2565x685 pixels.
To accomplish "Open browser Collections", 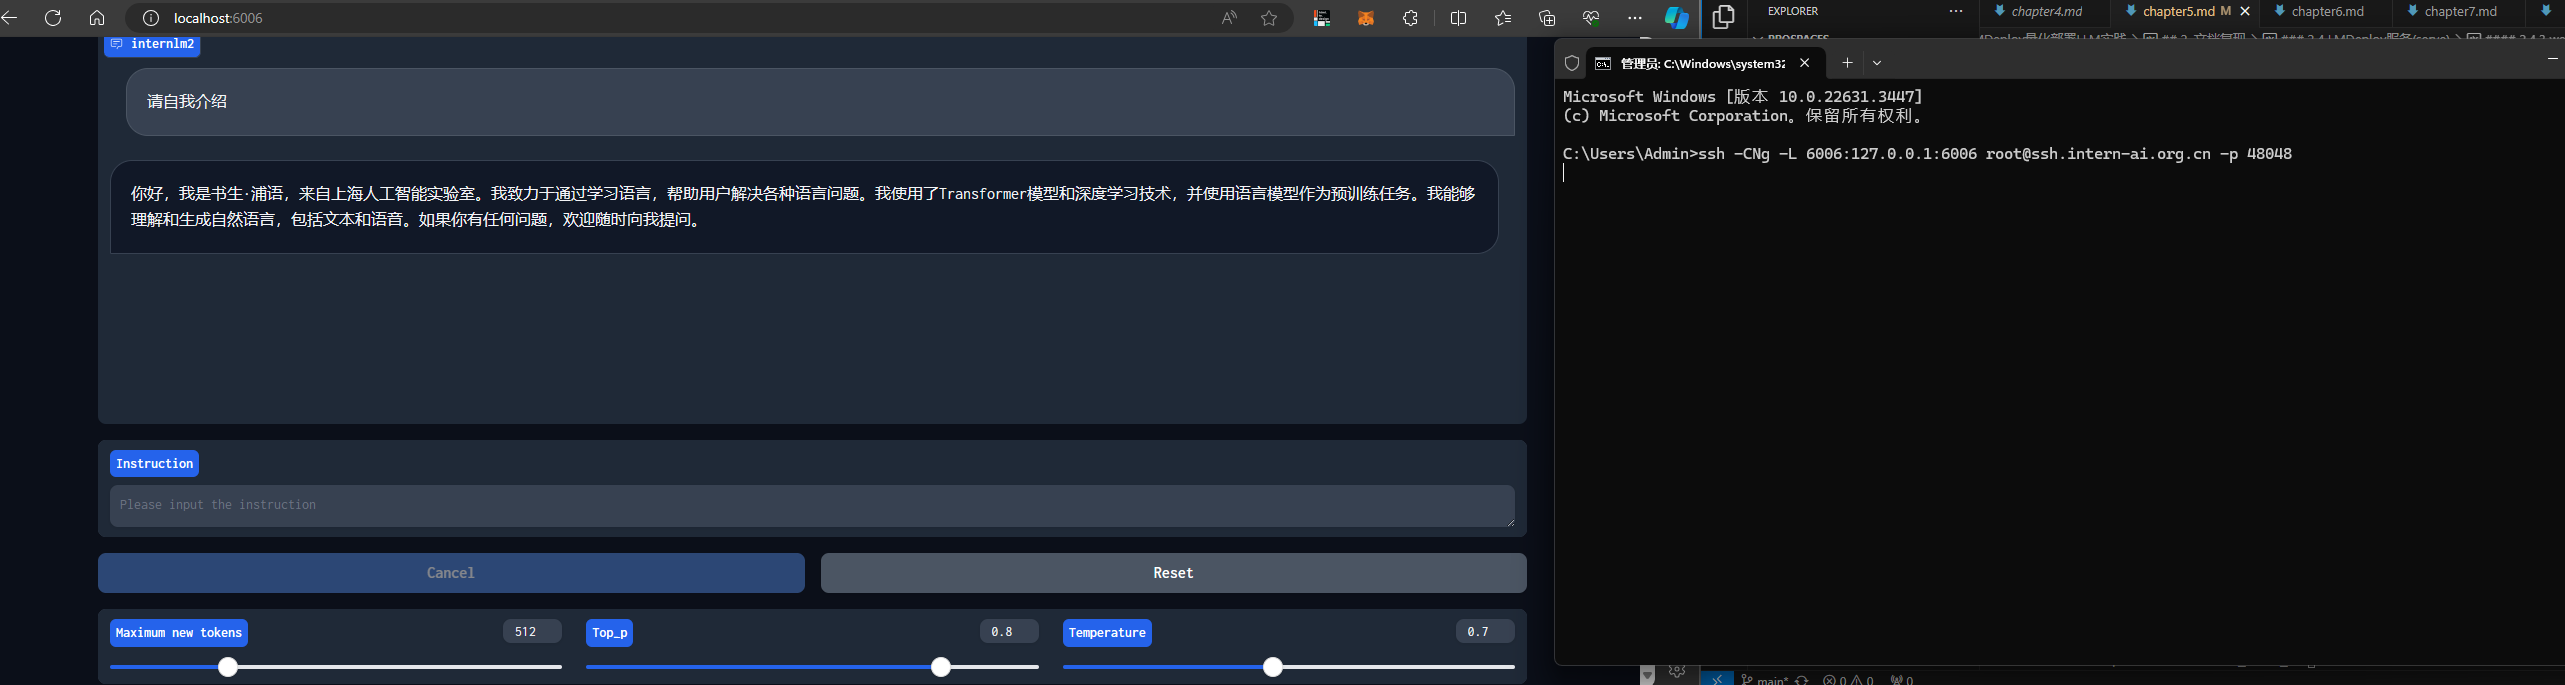I will [1547, 18].
